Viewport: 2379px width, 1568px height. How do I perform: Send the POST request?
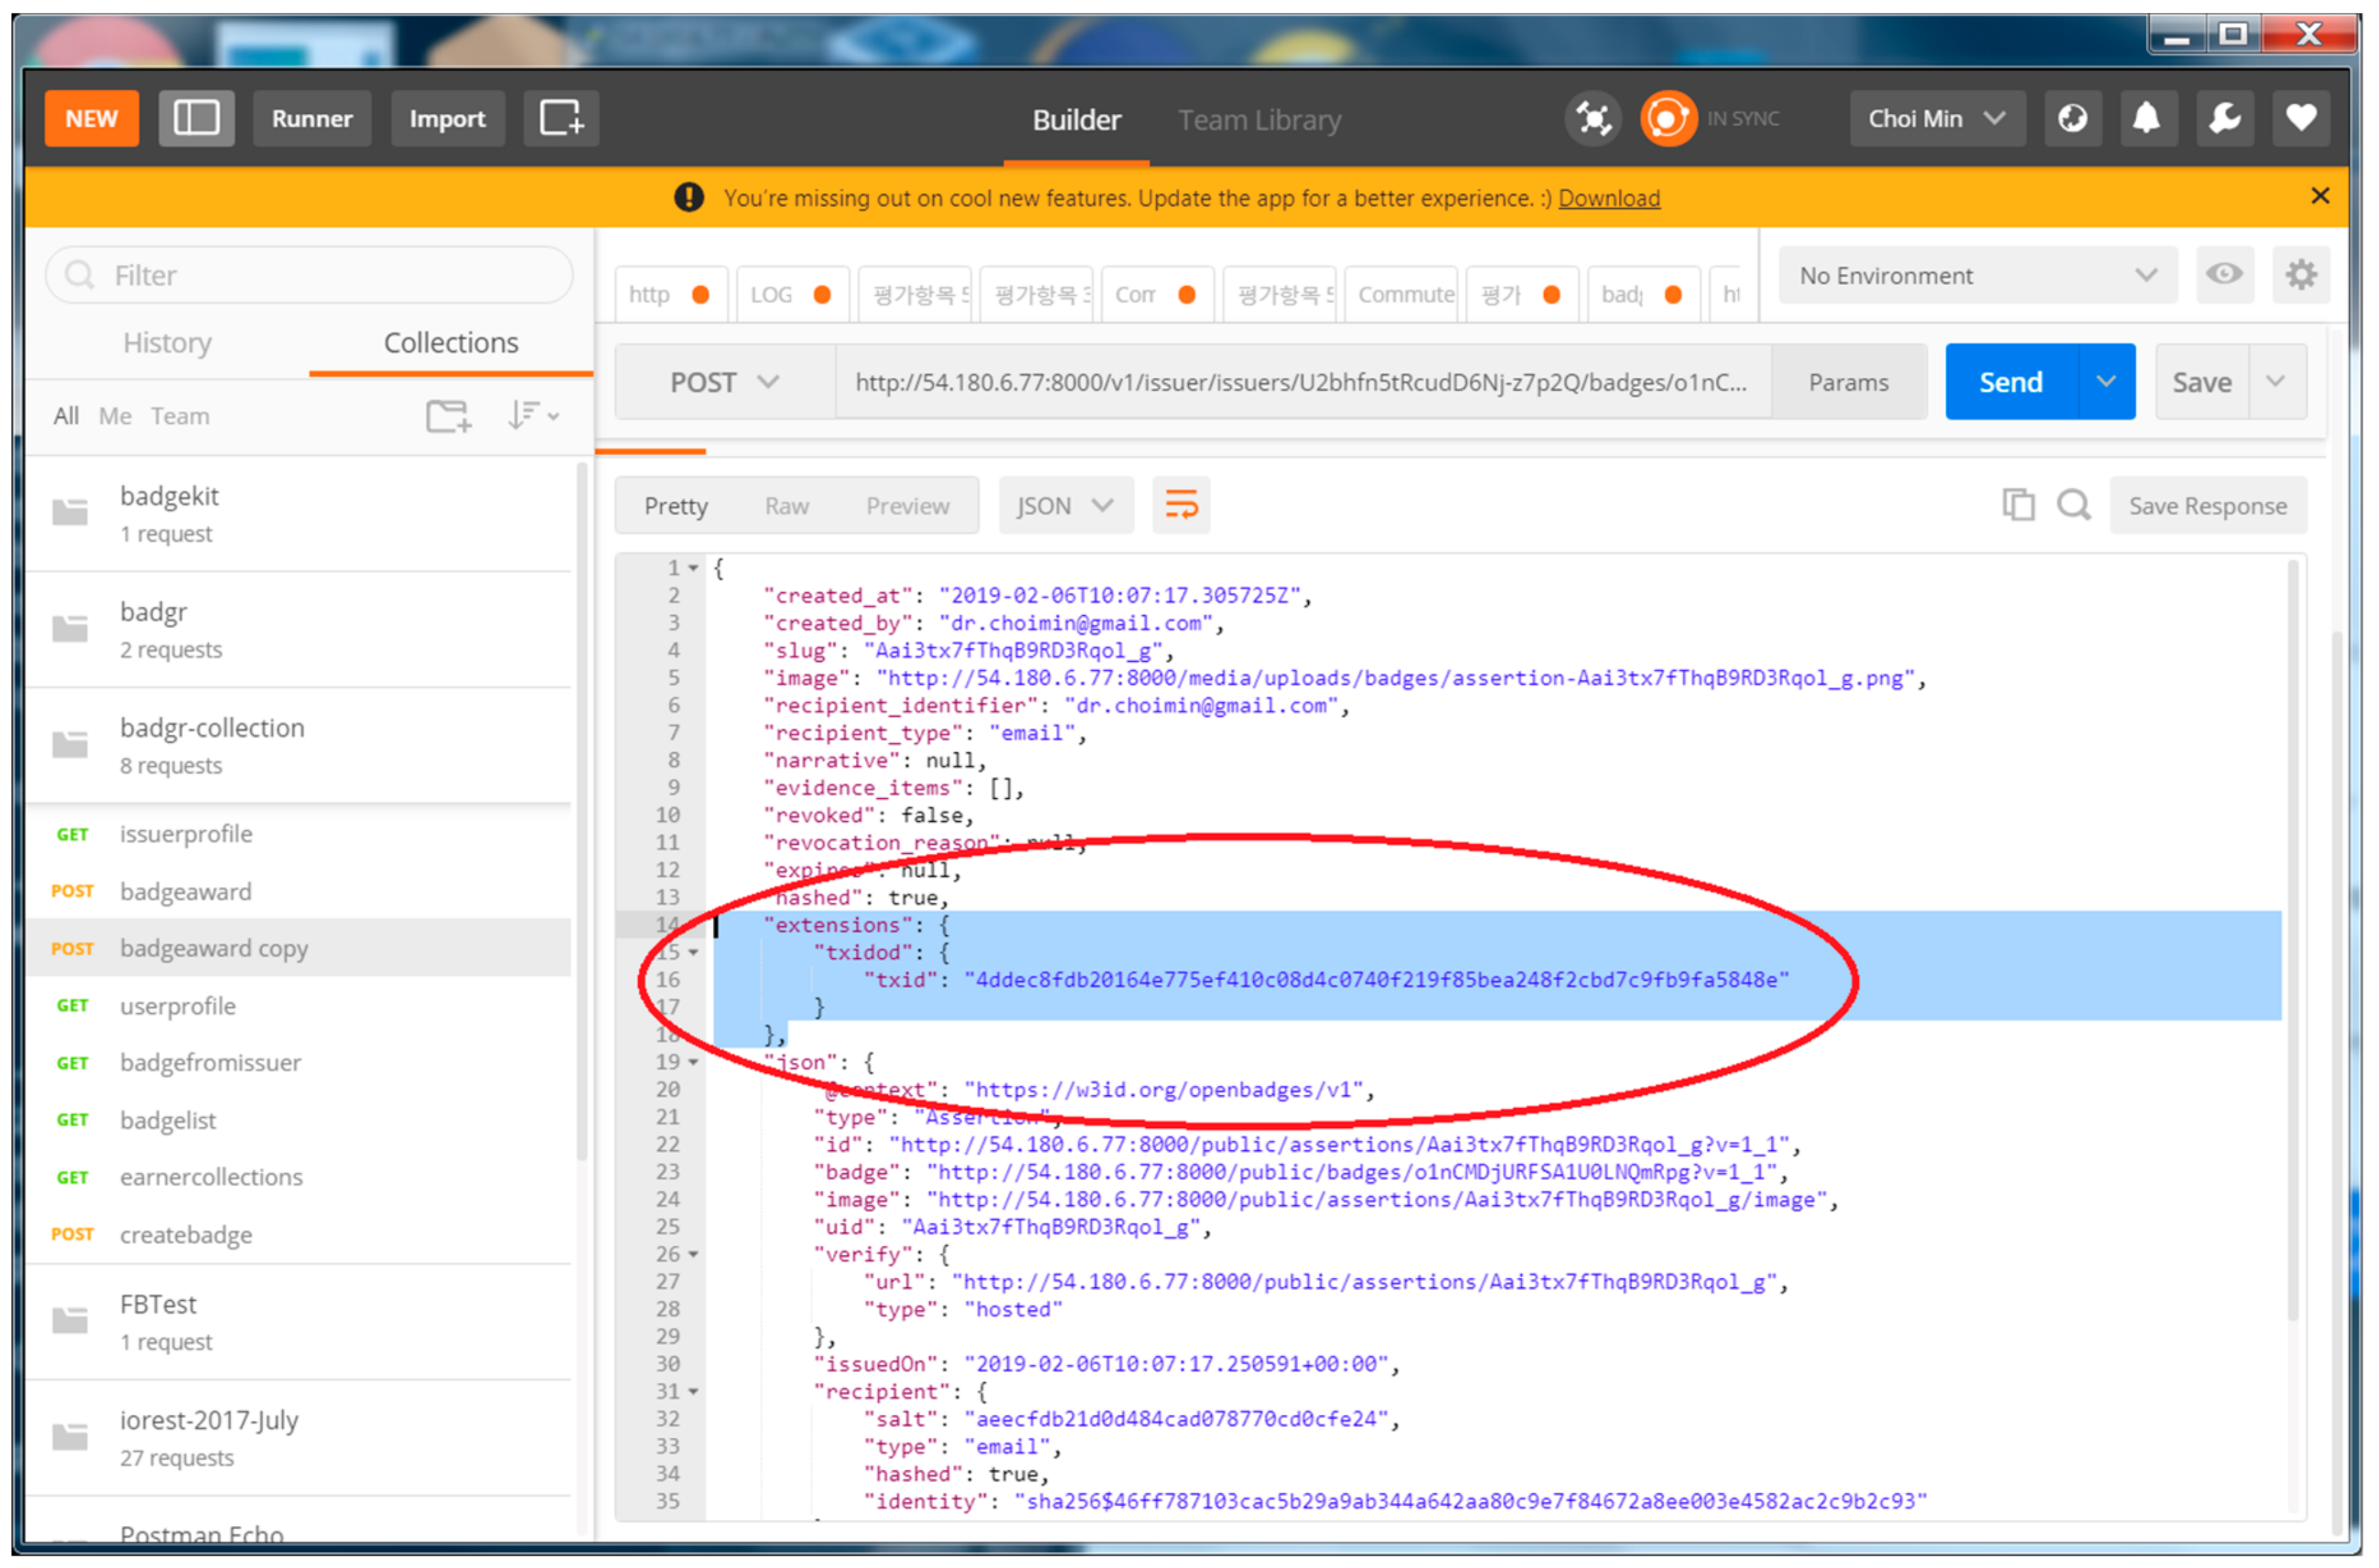tap(2011, 382)
